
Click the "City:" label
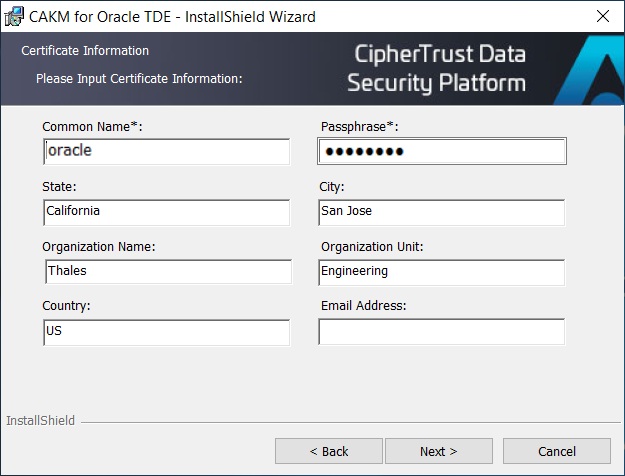pyautogui.click(x=332, y=187)
